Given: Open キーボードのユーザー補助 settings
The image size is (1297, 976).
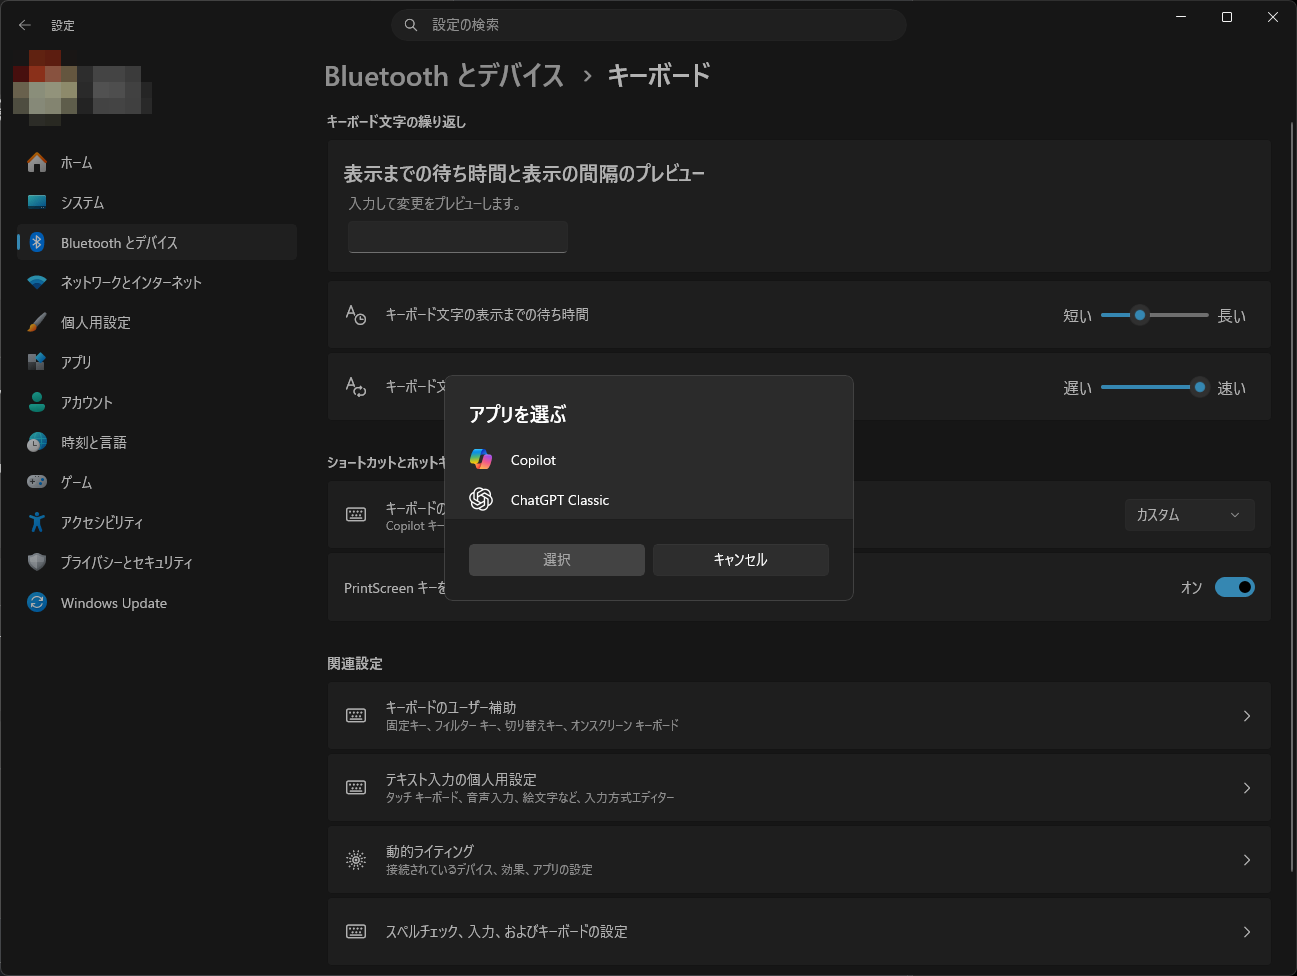Looking at the screenshot, I should tap(799, 716).
